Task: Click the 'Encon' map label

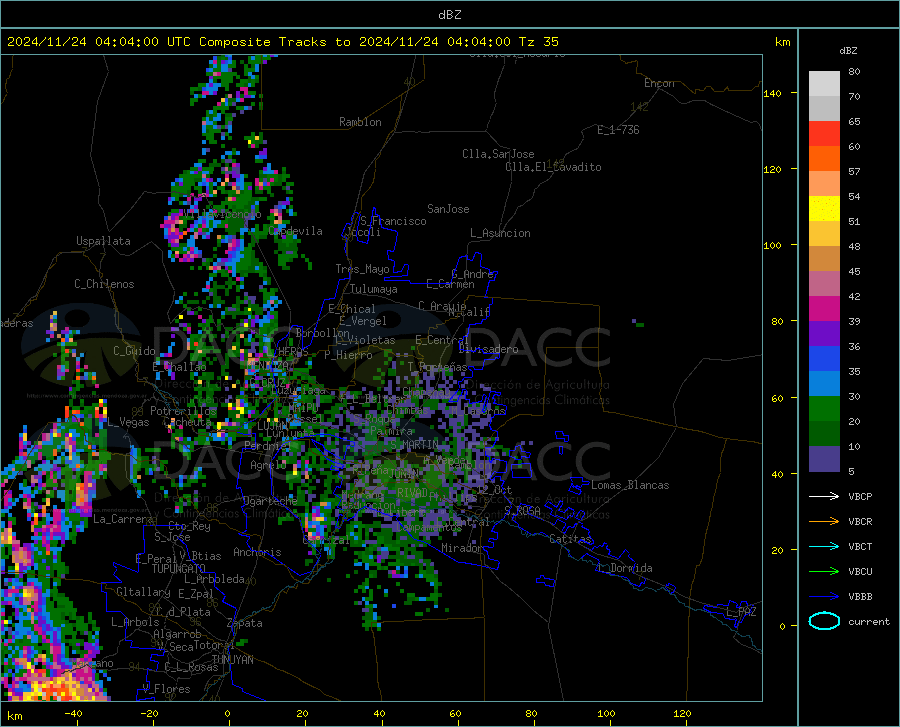Action: (x=659, y=83)
